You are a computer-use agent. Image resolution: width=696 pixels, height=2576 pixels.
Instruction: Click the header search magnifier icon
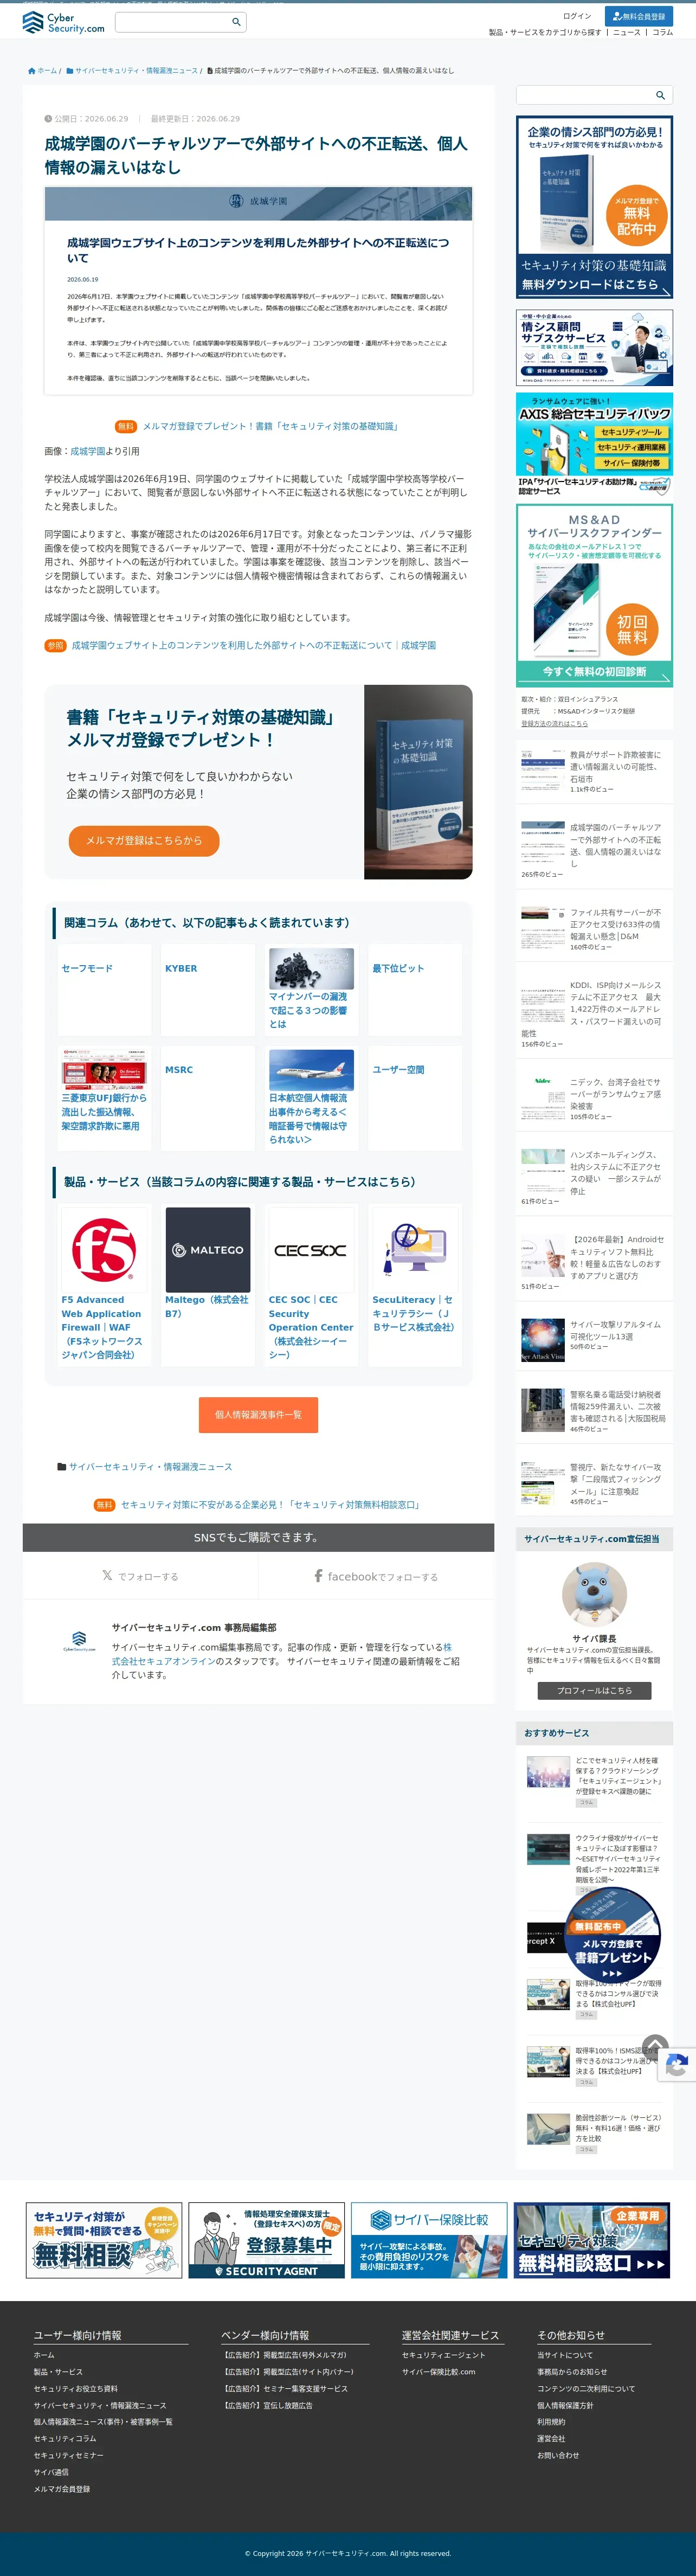[236, 22]
